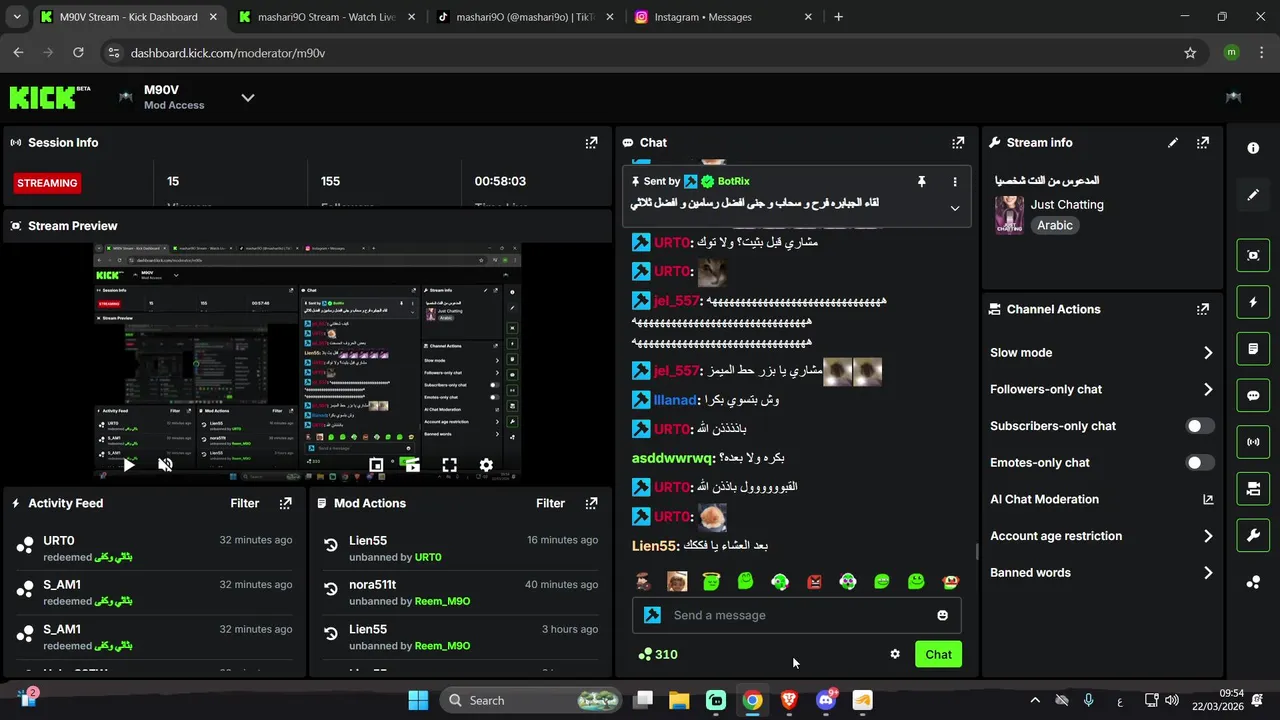Click the green Chat send button
The image size is (1280, 720).
click(x=938, y=654)
